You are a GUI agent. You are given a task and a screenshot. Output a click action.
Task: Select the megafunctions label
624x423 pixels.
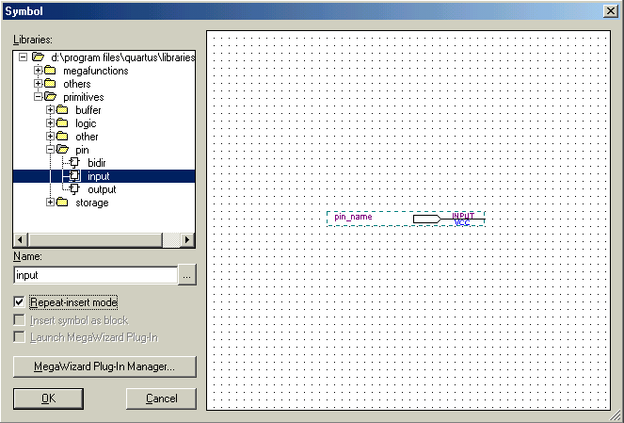[x=96, y=71]
